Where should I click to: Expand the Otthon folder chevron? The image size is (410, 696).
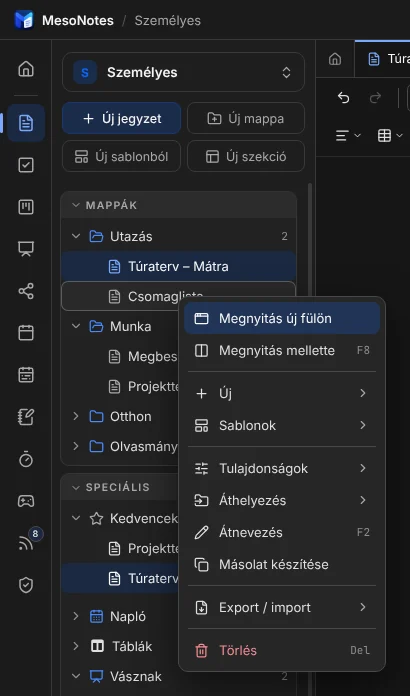pos(76,416)
